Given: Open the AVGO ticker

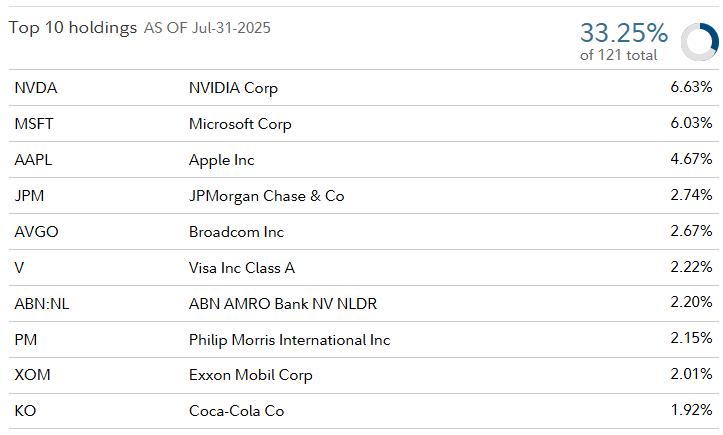Looking at the screenshot, I should pyautogui.click(x=36, y=232).
